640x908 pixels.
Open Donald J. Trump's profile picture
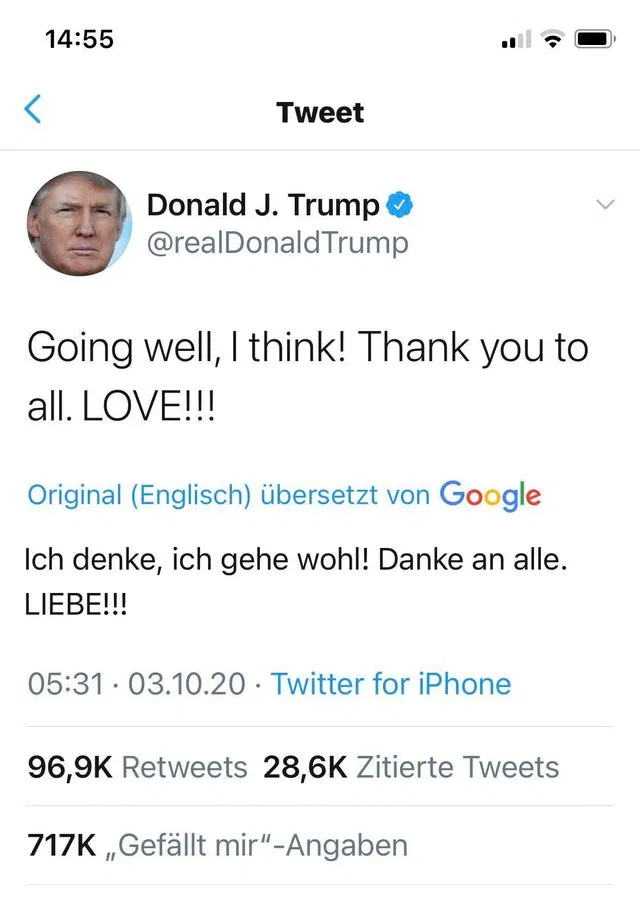(79, 223)
